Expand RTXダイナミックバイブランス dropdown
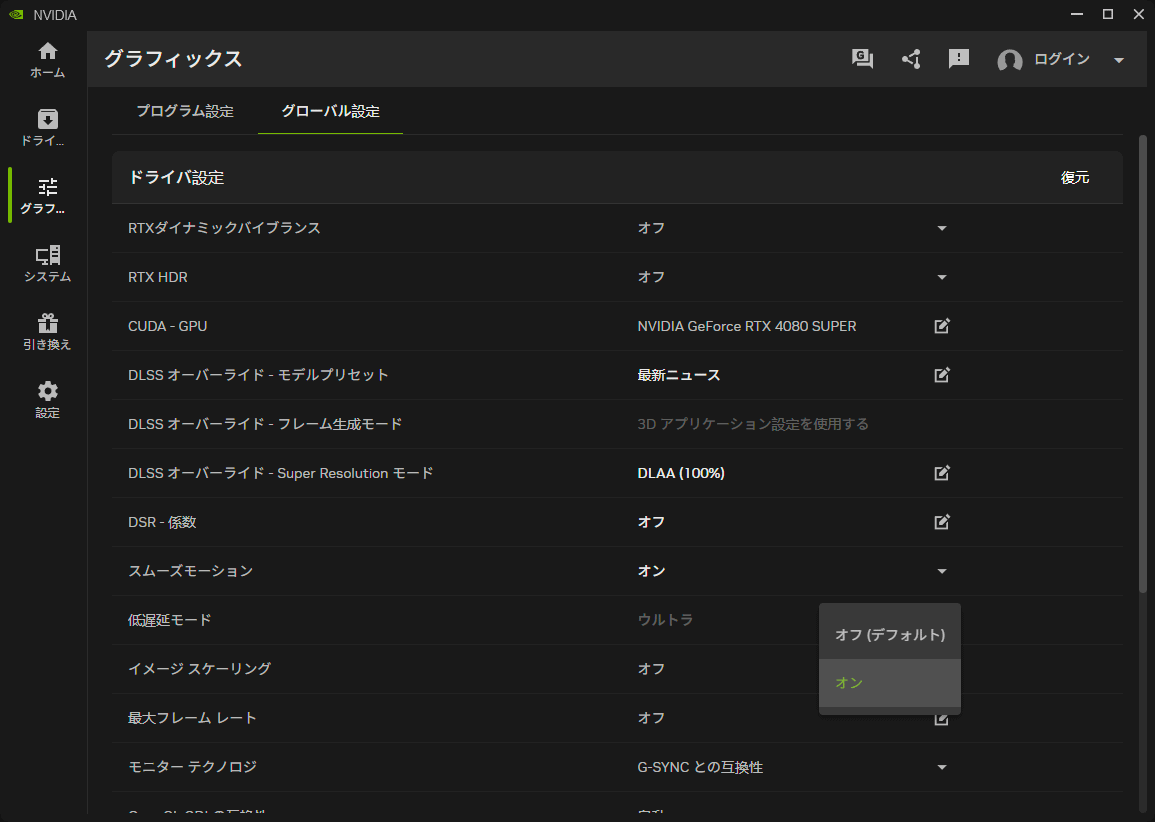Image resolution: width=1155 pixels, height=822 pixels. (x=941, y=228)
